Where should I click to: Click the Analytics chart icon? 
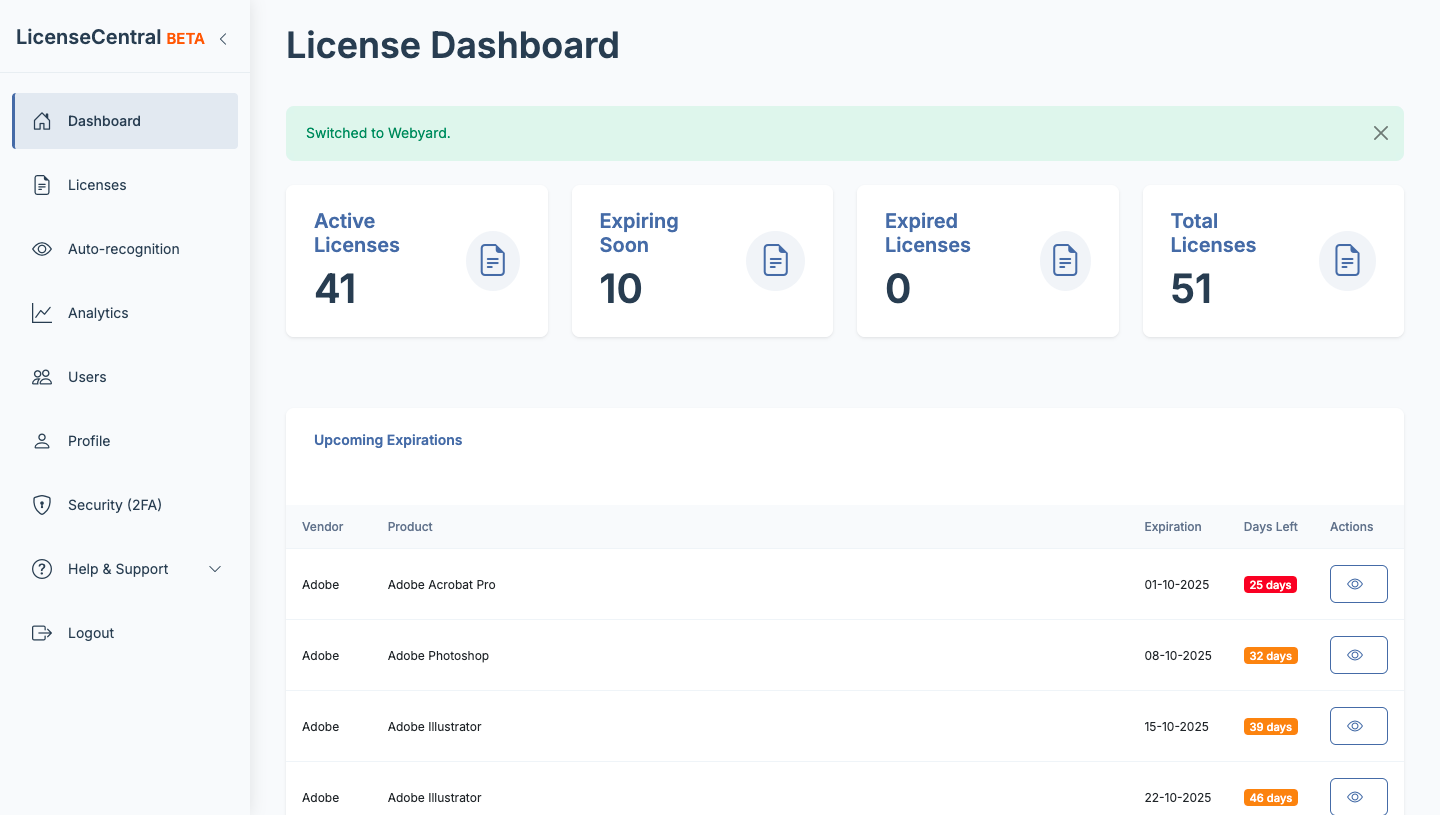41,312
